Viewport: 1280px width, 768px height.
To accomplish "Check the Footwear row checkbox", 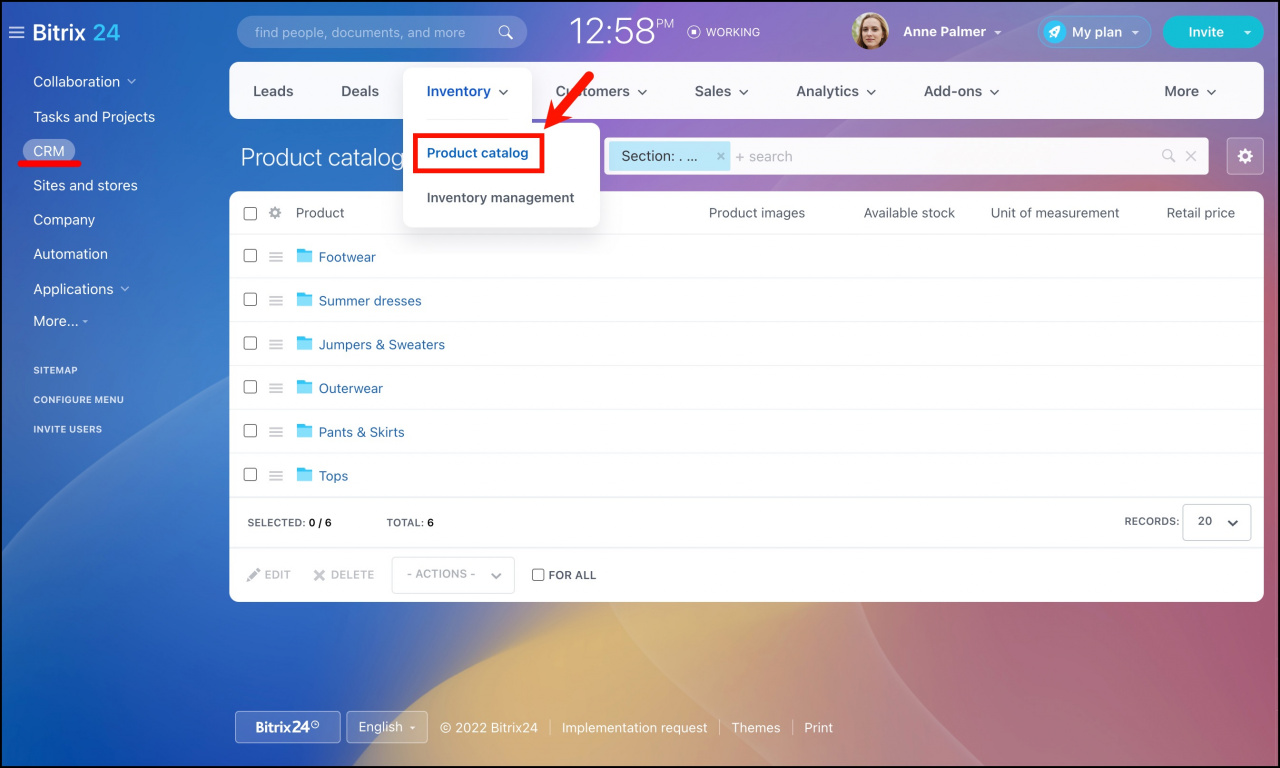I will coord(250,256).
